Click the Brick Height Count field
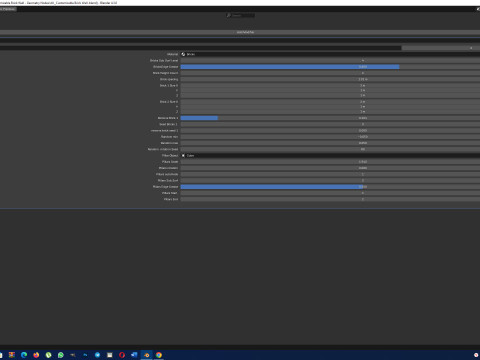The height and width of the screenshot is (360, 480). click(x=330, y=73)
